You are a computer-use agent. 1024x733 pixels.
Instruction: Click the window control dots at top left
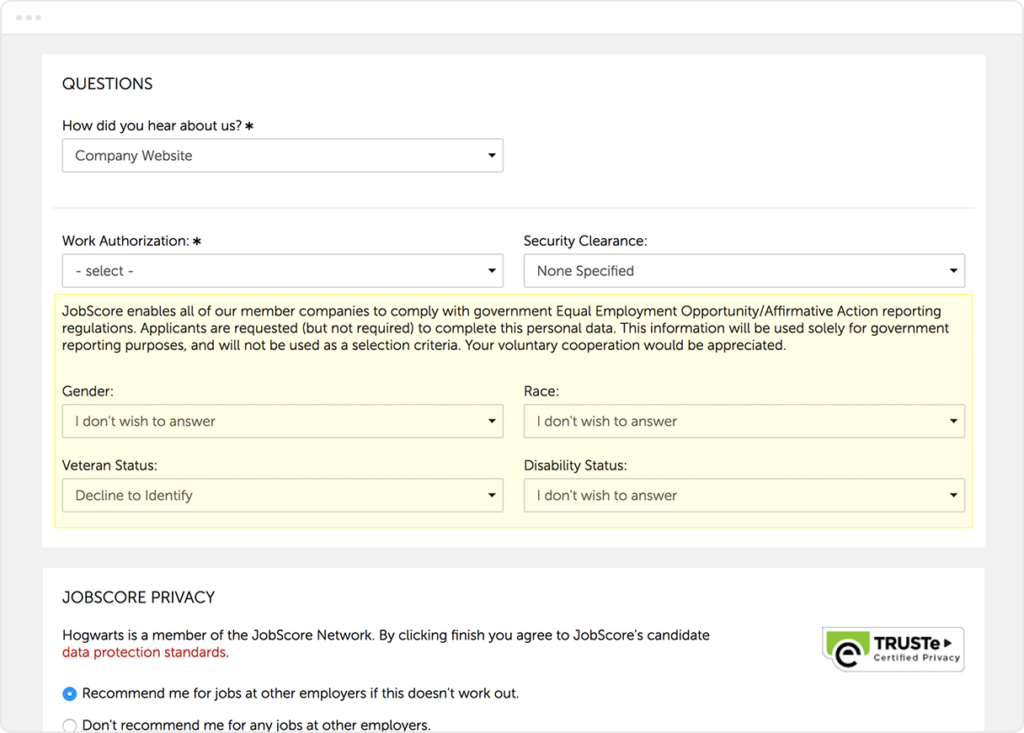30,16
